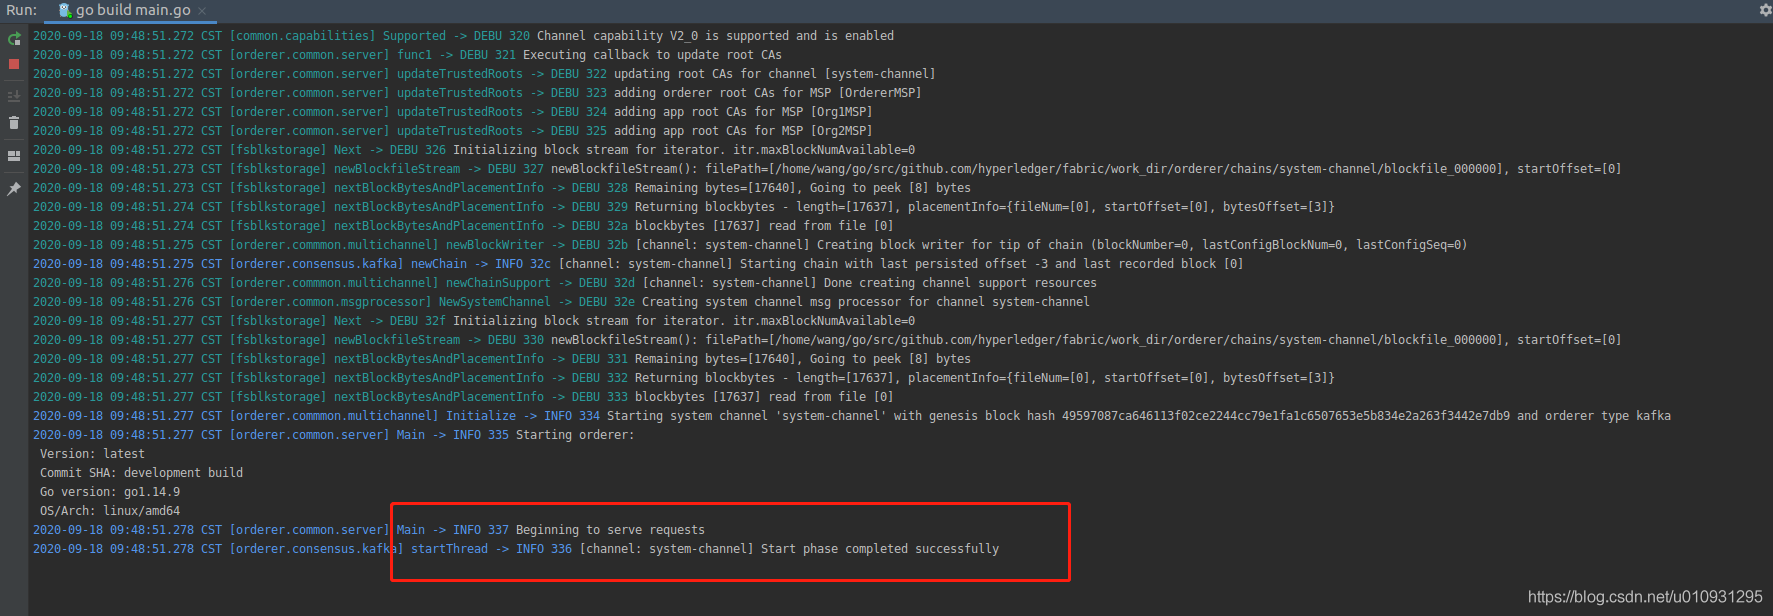Screen dimensions: 1773x616
Task: Click line 'adding orderer root CAs for MSP [OrdererMSP]'
Action: [477, 93]
